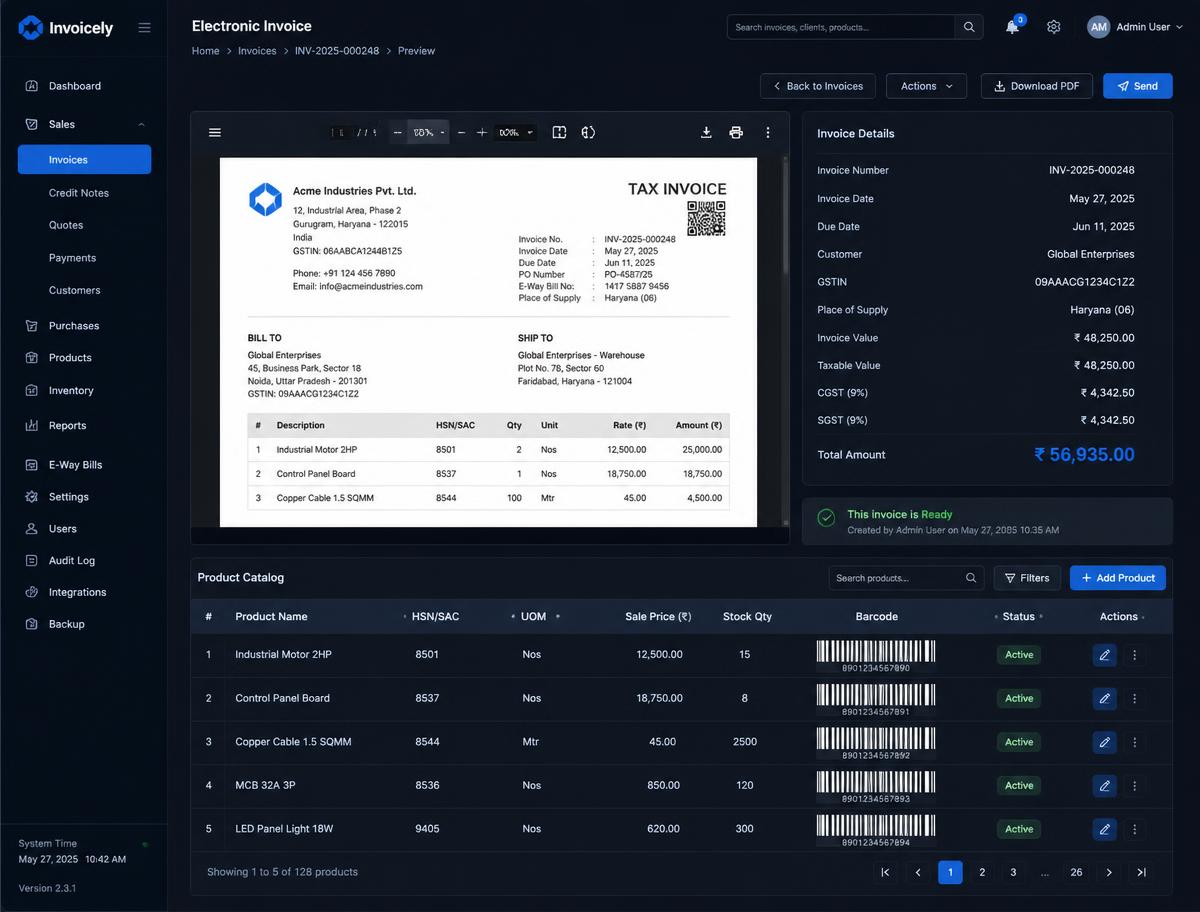The width and height of the screenshot is (1200, 912).
Task: Open the Actions dropdown
Action: [926, 86]
